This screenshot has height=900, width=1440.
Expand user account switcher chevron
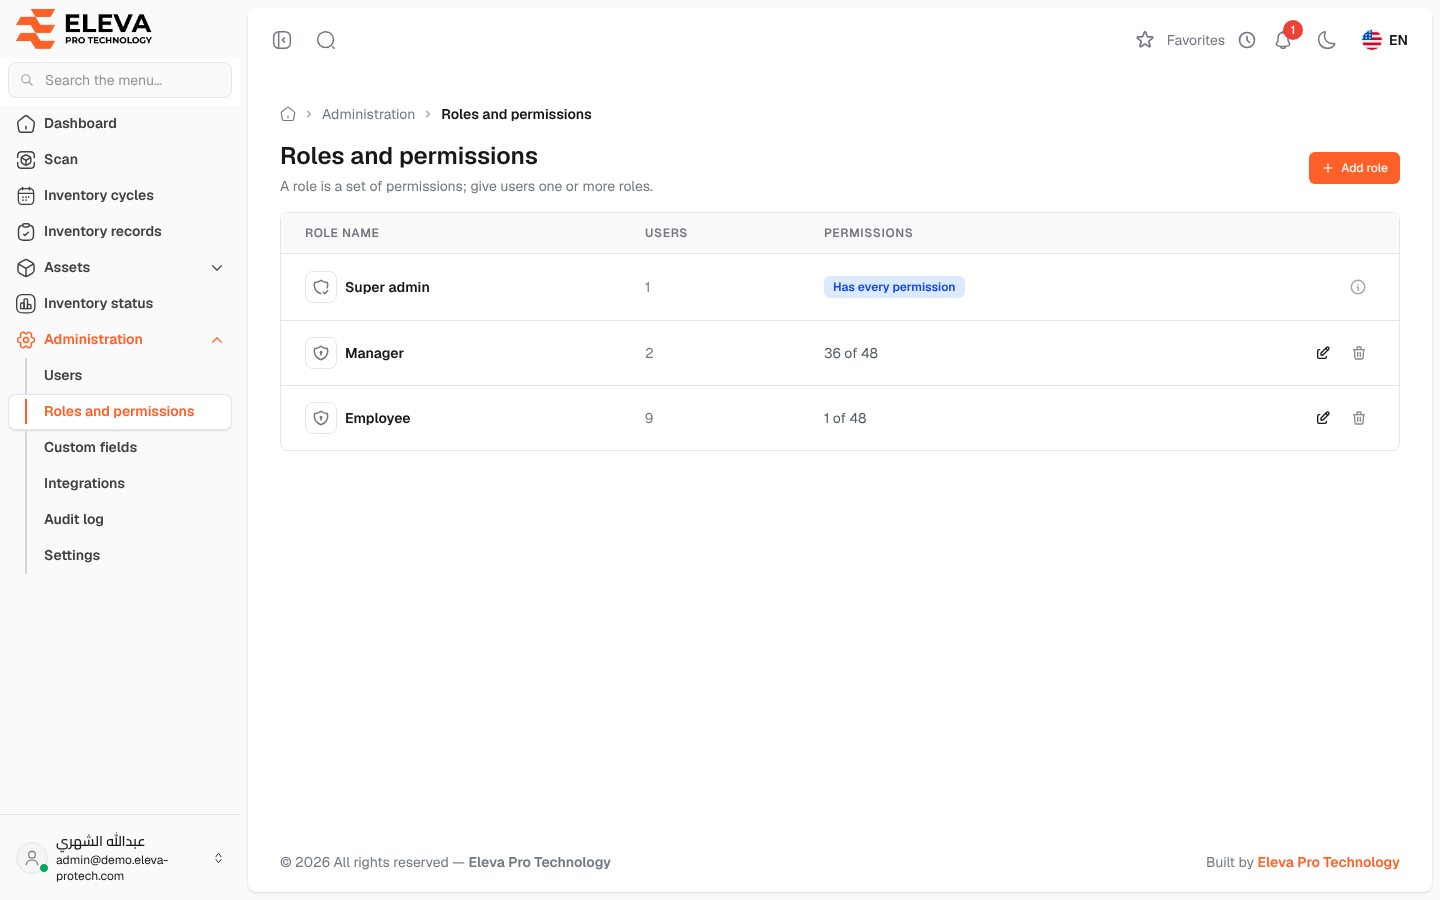pyautogui.click(x=218, y=858)
